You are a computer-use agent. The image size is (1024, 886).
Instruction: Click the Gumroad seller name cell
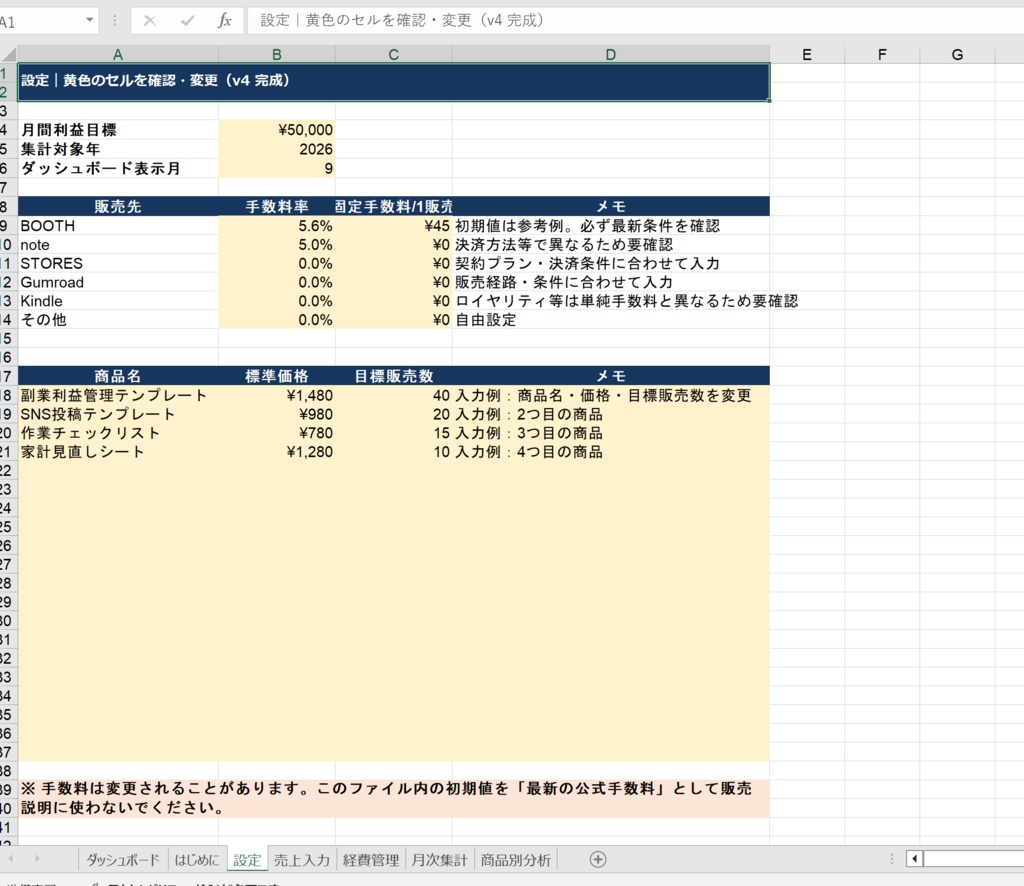pos(118,282)
